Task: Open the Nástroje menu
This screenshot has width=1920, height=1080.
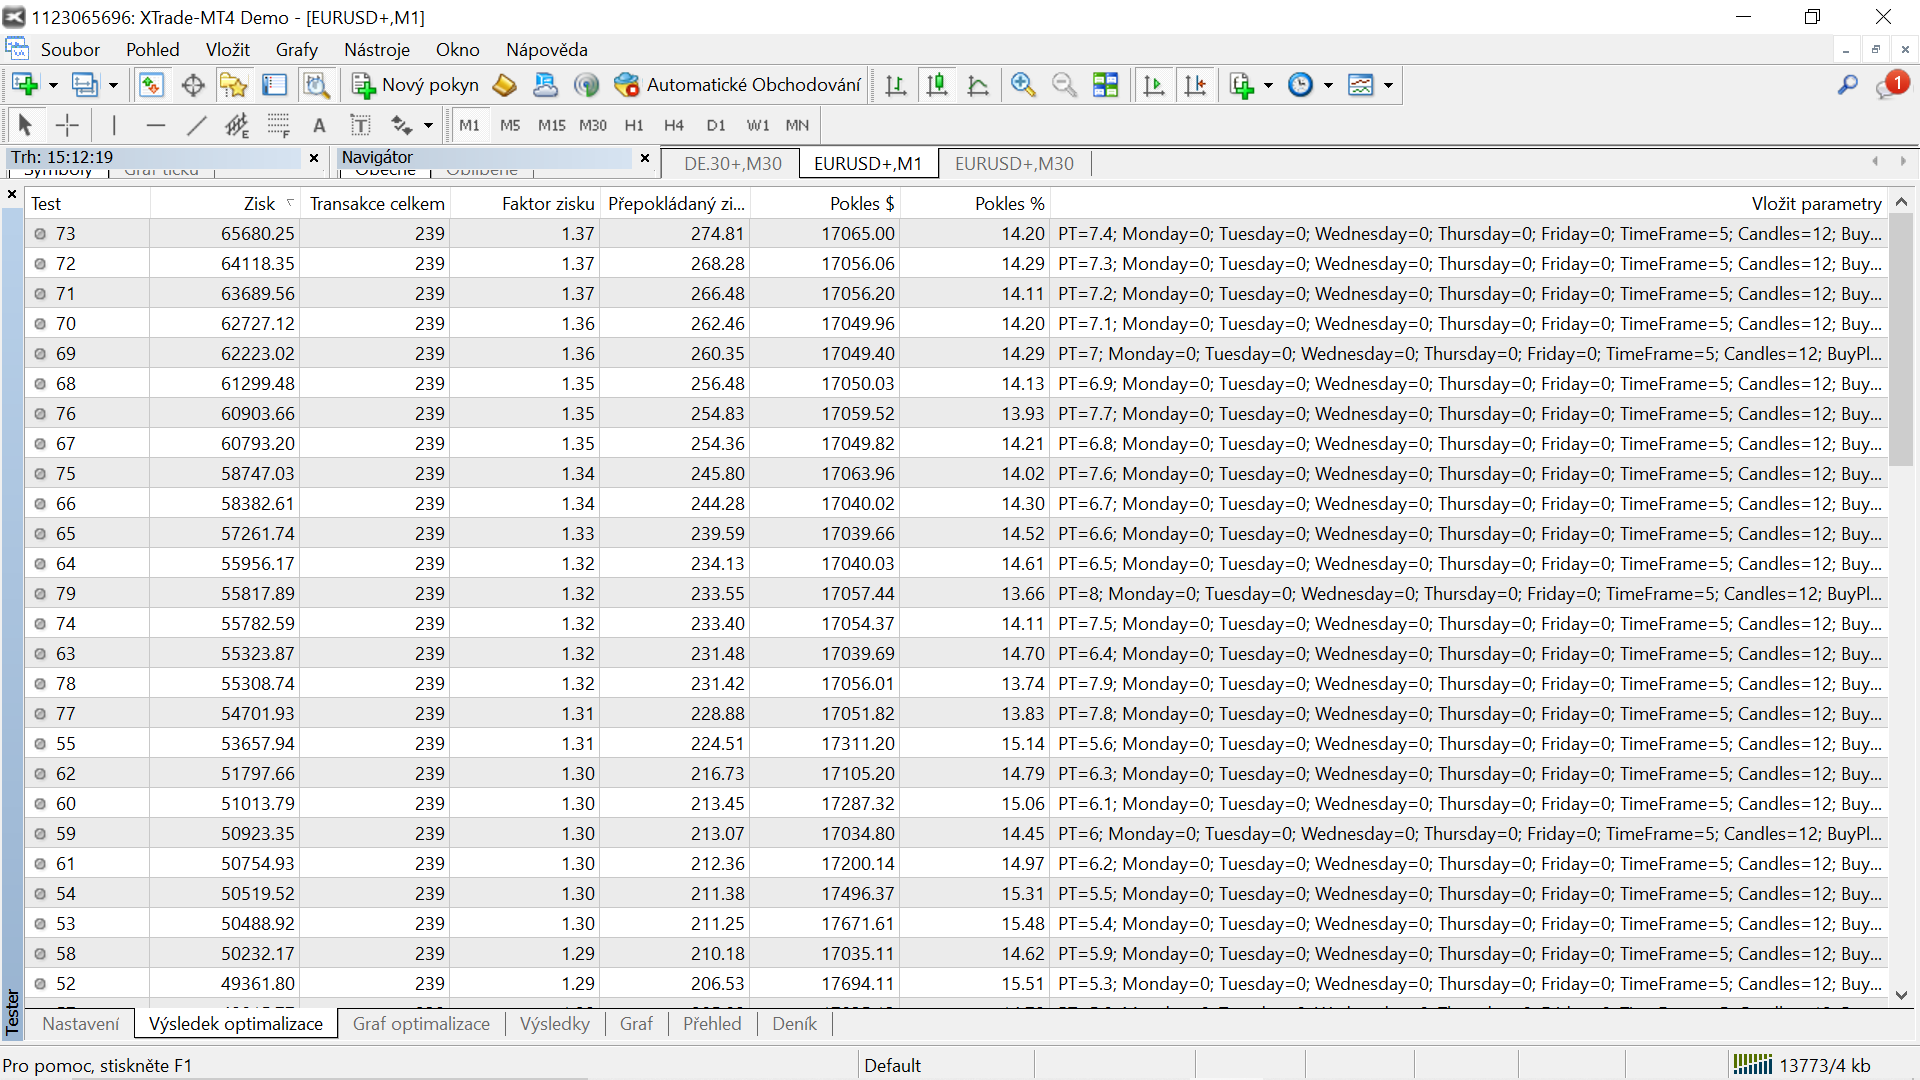Action: click(376, 49)
